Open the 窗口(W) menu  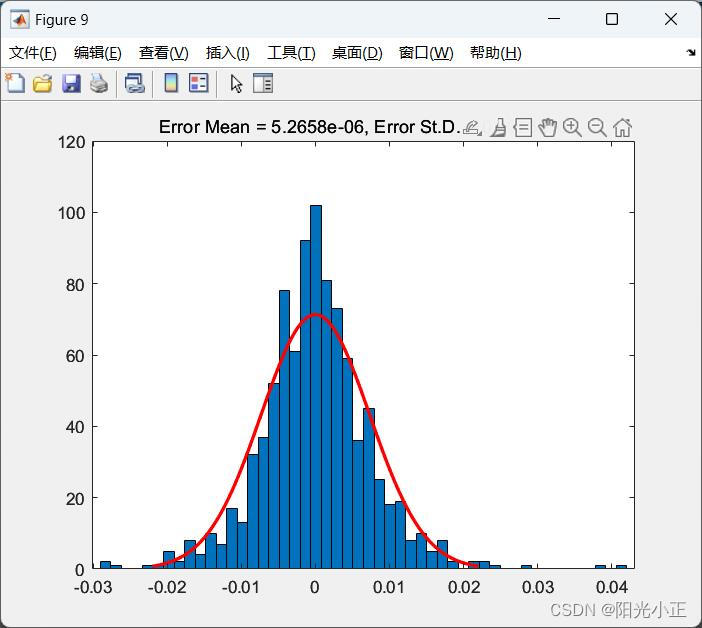[x=426, y=53]
